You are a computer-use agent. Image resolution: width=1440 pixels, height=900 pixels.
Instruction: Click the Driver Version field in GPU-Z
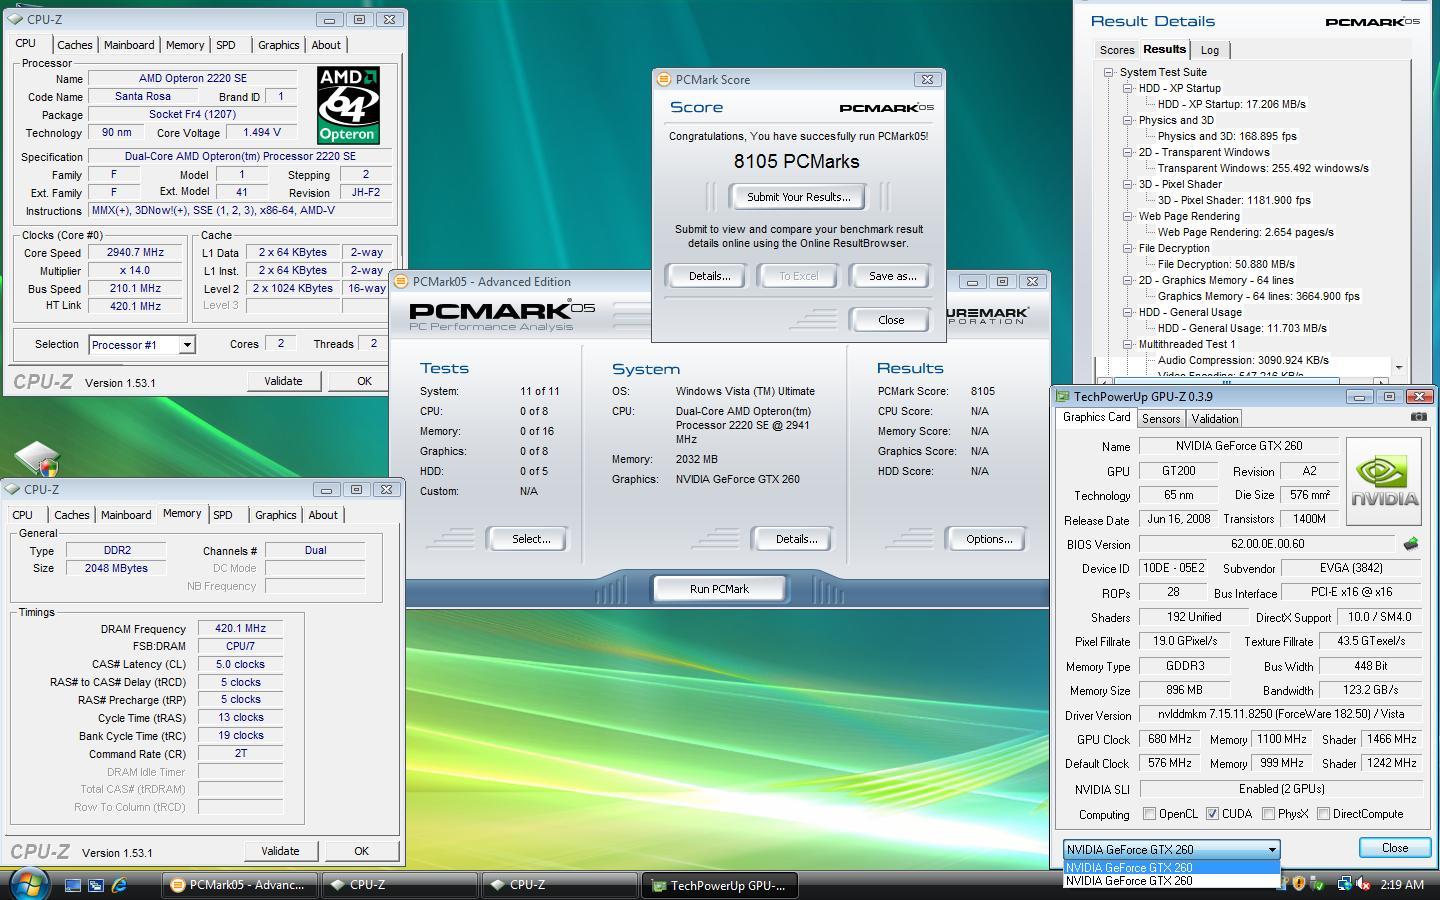[x=1281, y=715]
